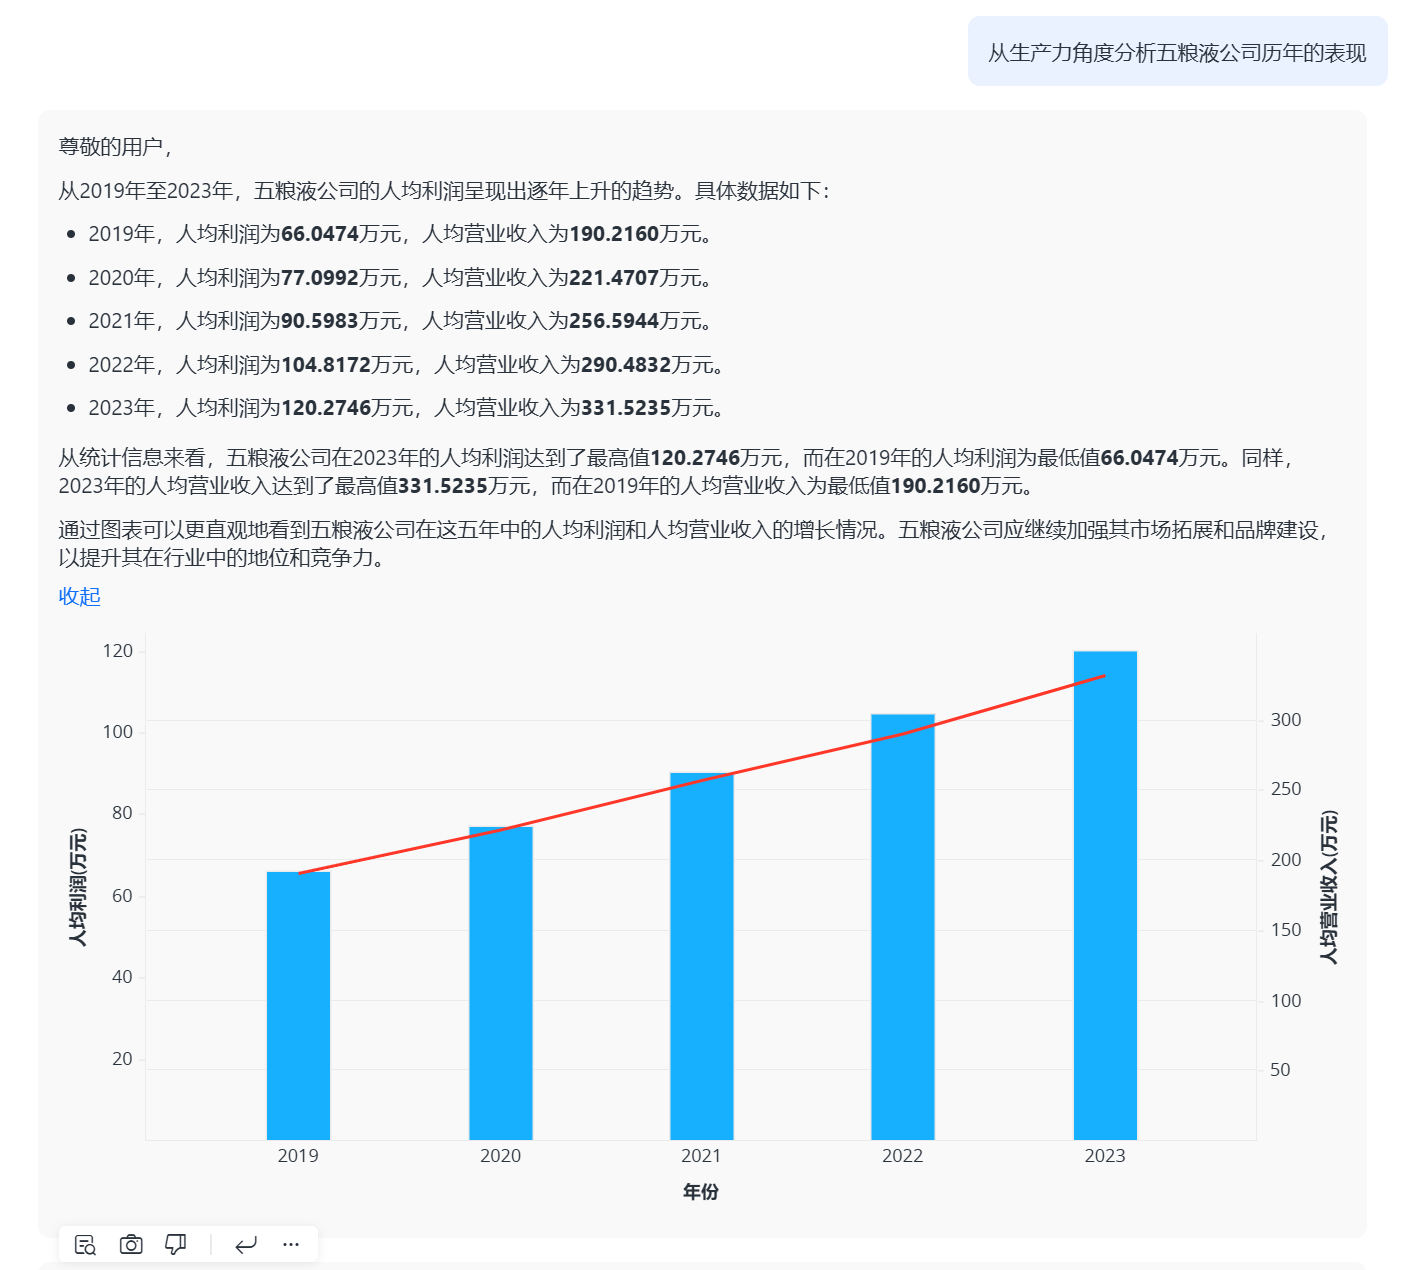The height and width of the screenshot is (1270, 1415).
Task: Open the view details document-search icon
Action: point(85,1245)
